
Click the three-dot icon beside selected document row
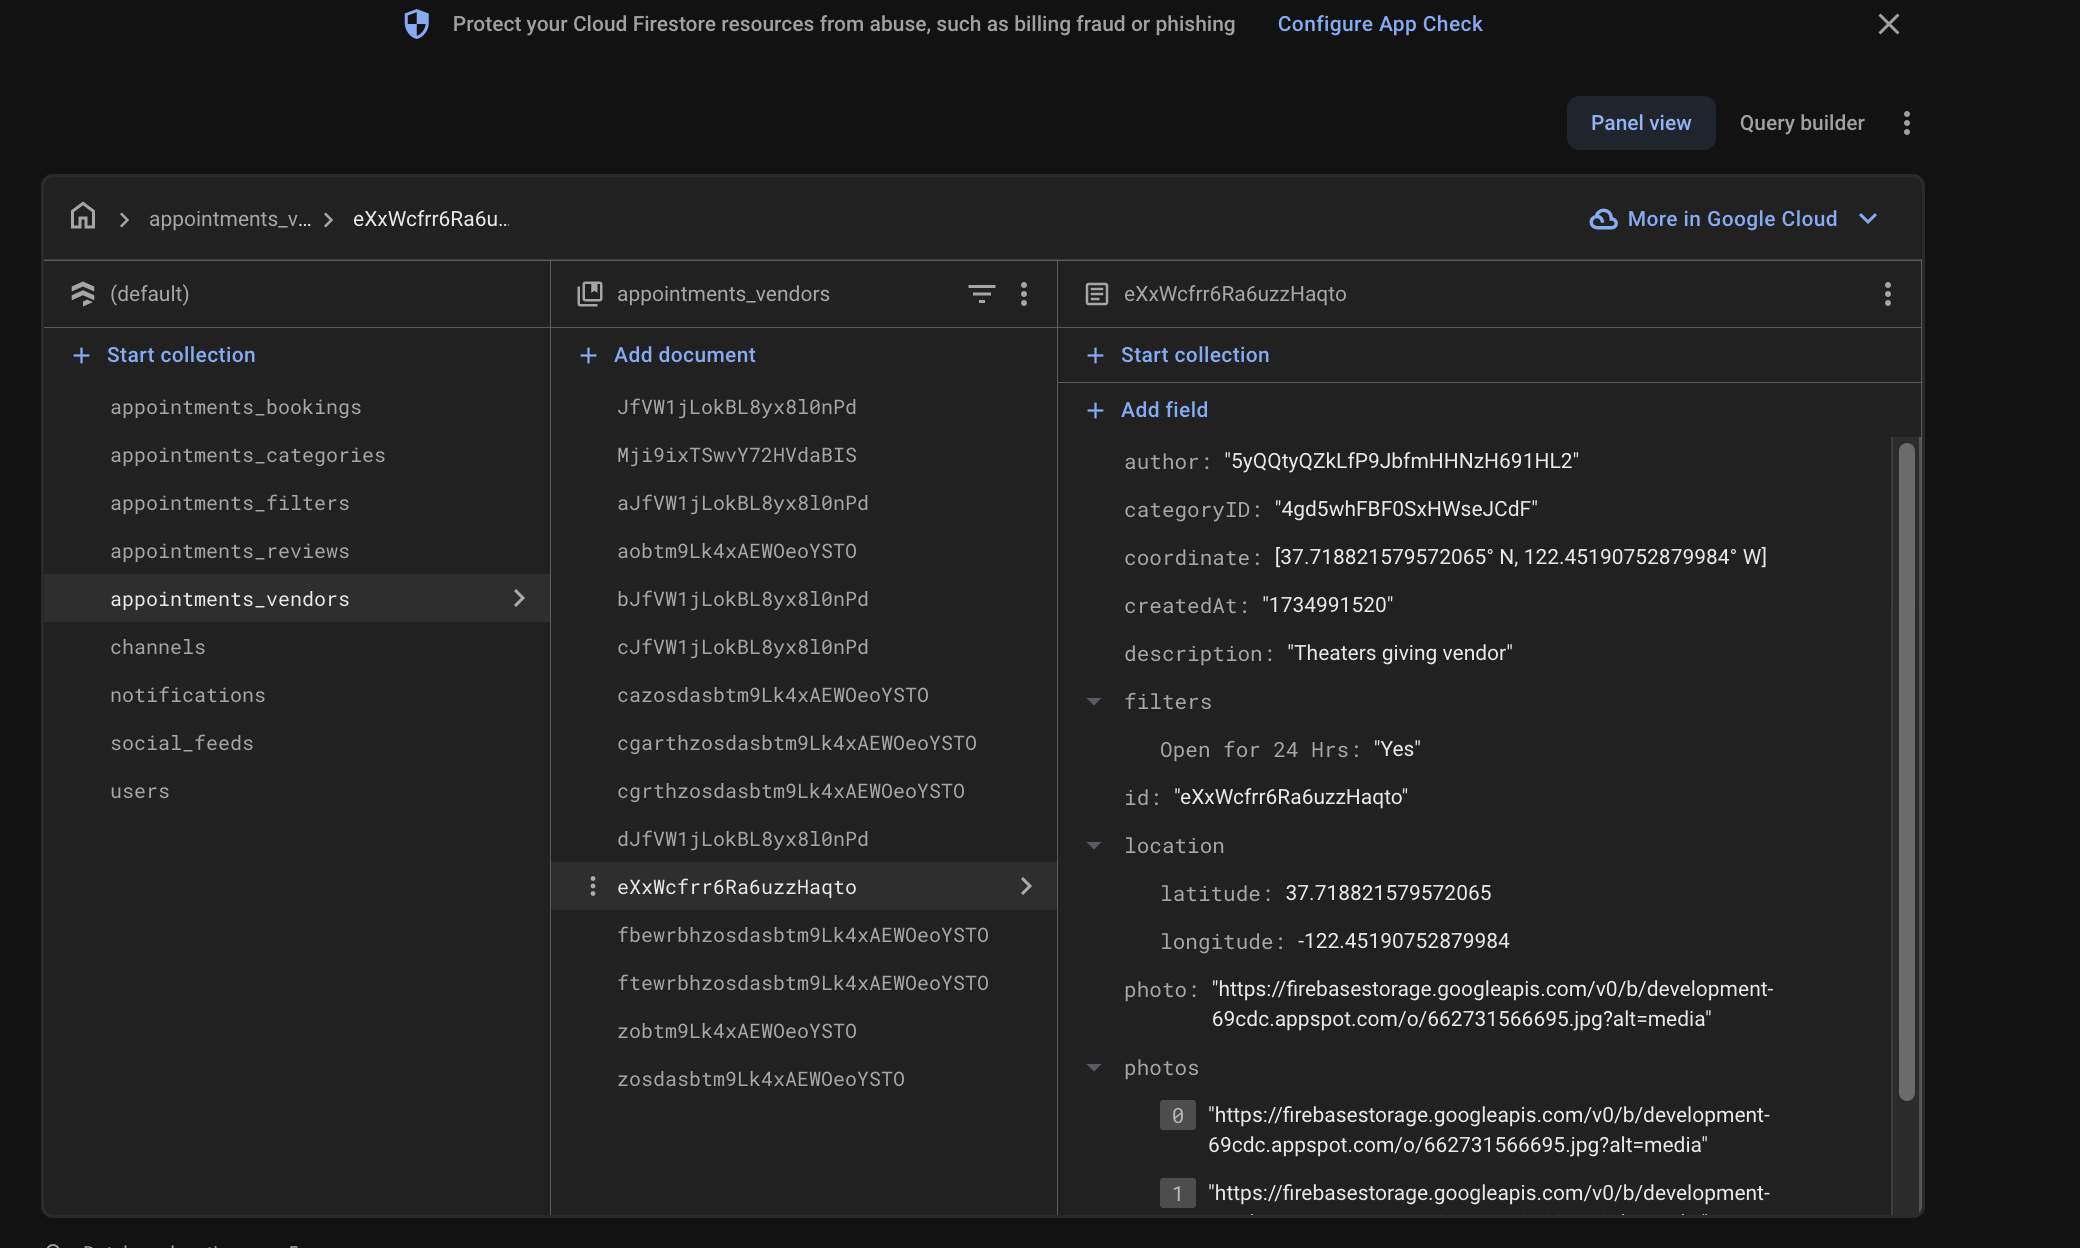coord(593,887)
